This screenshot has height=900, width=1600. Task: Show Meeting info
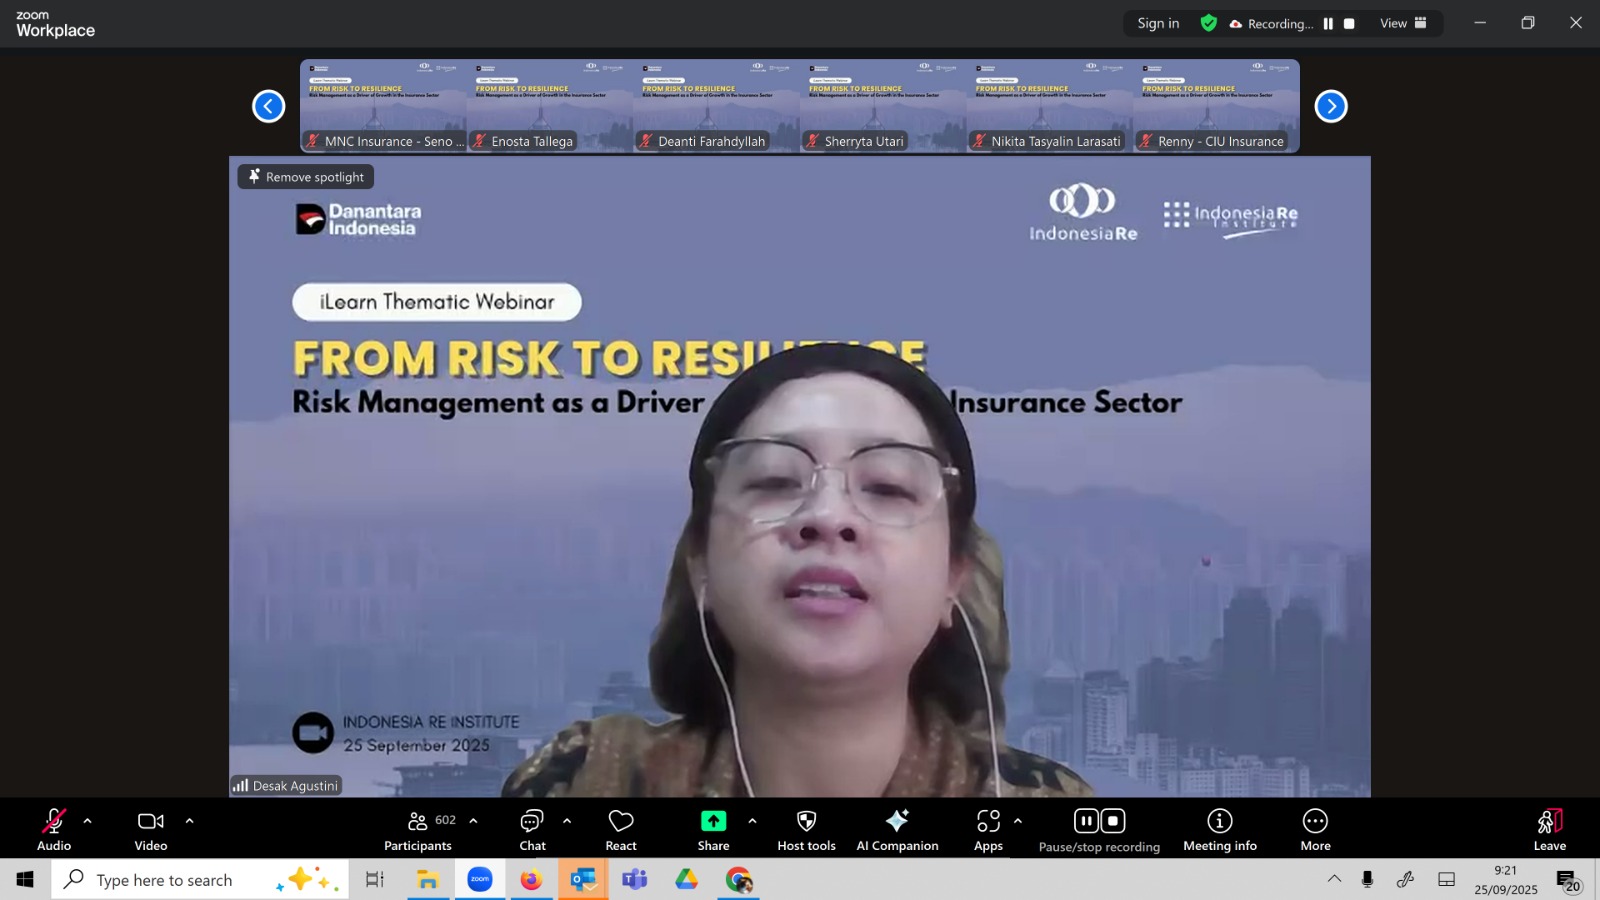[1219, 830]
